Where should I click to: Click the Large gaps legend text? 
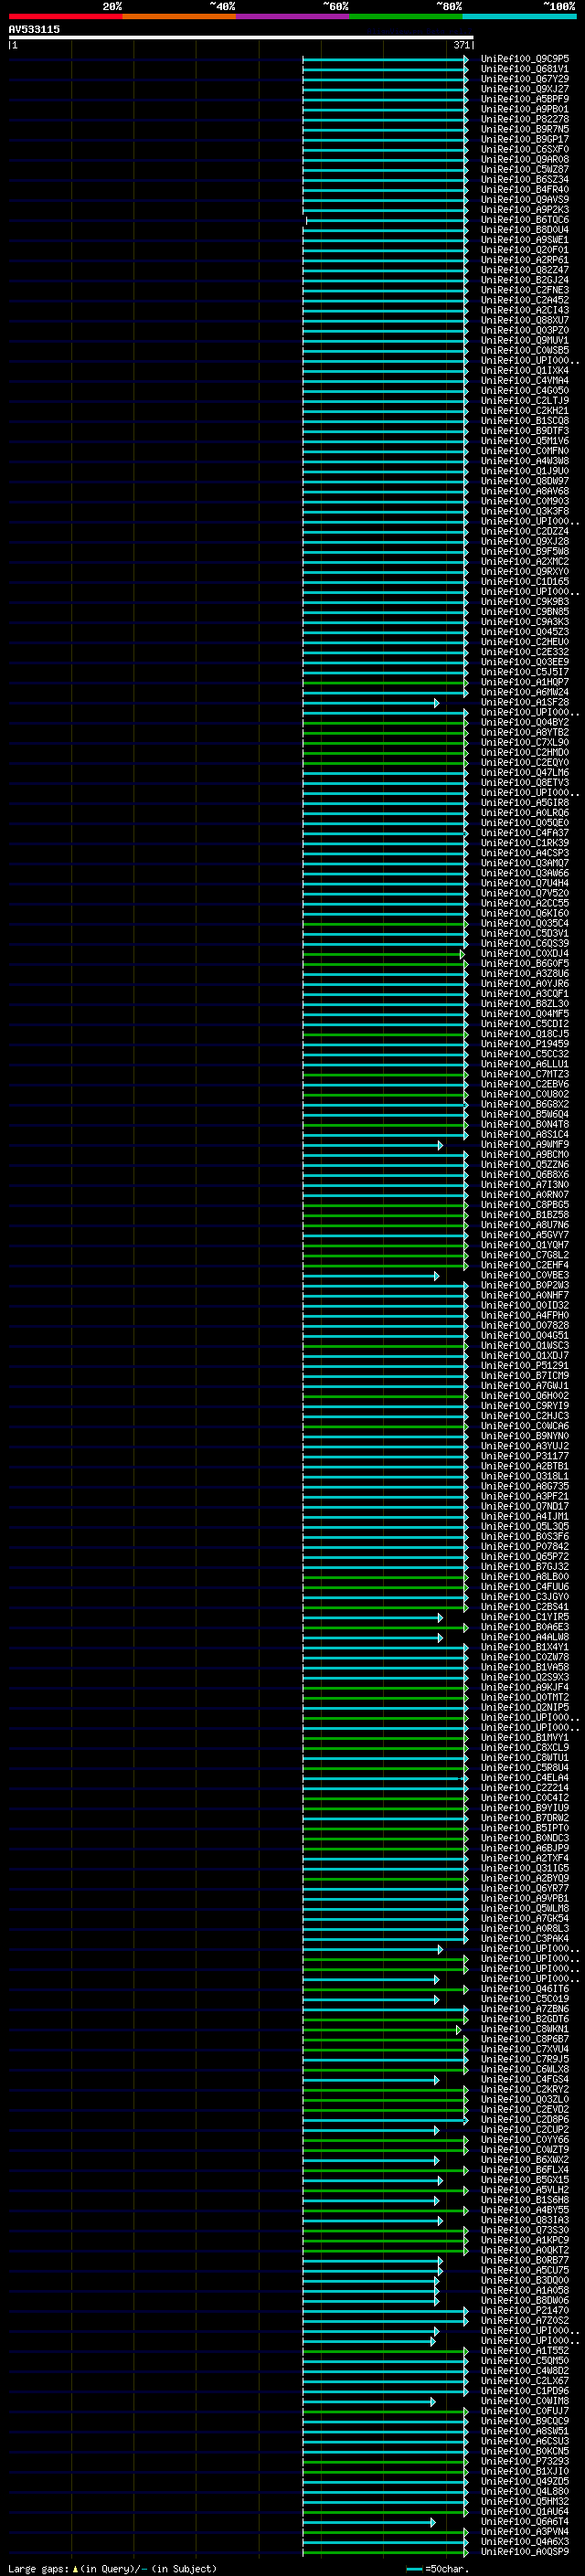click(x=112, y=2568)
